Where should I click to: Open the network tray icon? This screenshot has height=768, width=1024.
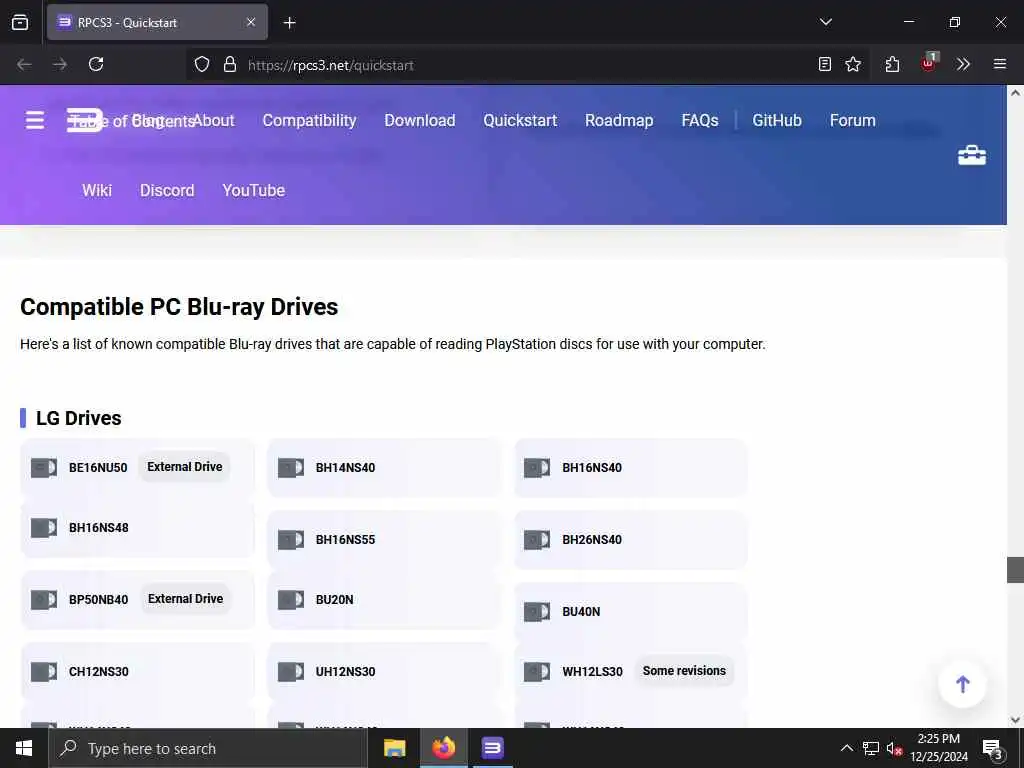point(871,748)
